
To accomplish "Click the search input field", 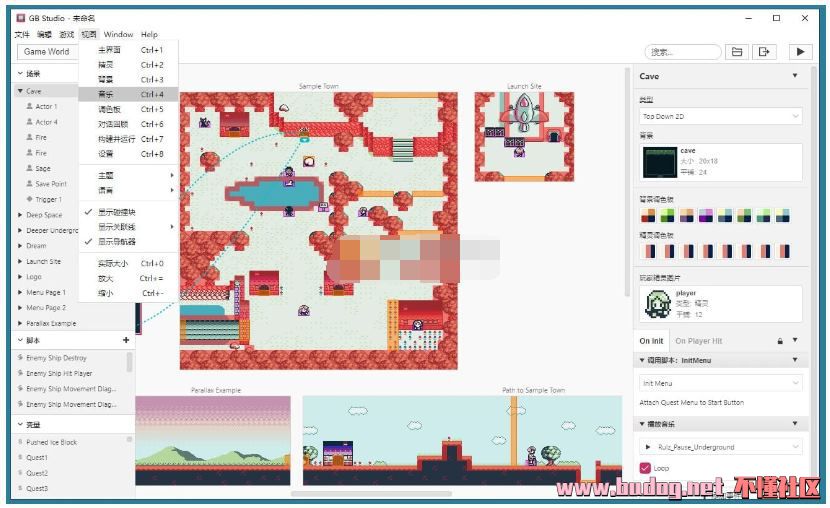I will 684,52.
